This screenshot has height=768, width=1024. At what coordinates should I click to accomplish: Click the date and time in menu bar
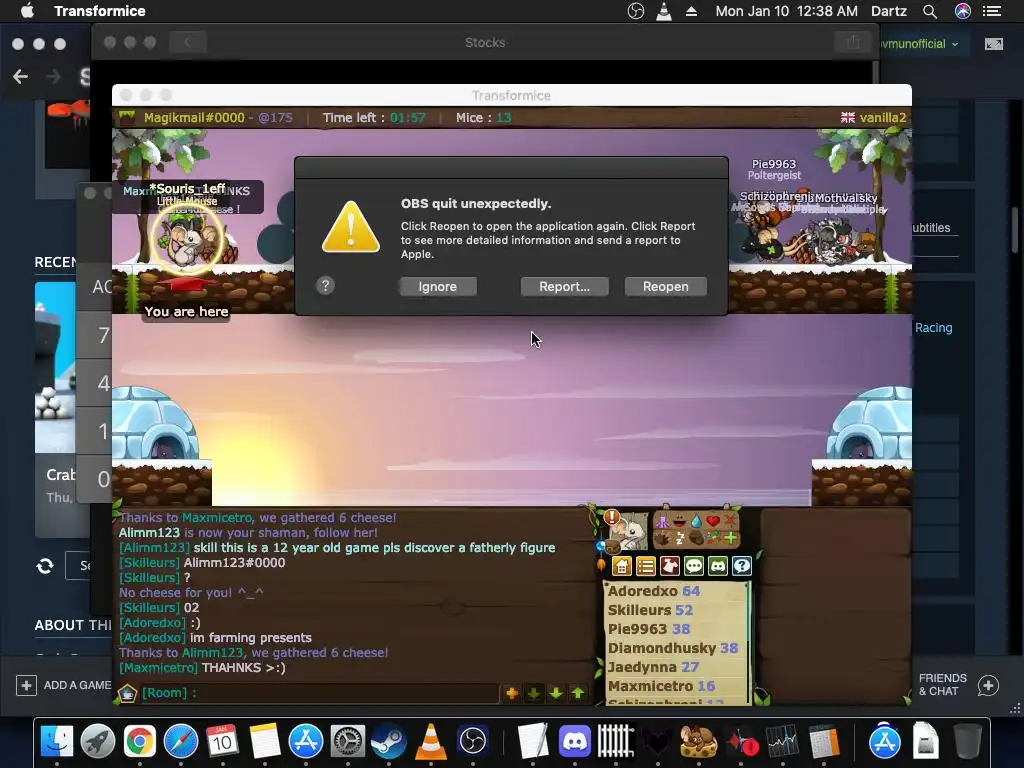786,11
